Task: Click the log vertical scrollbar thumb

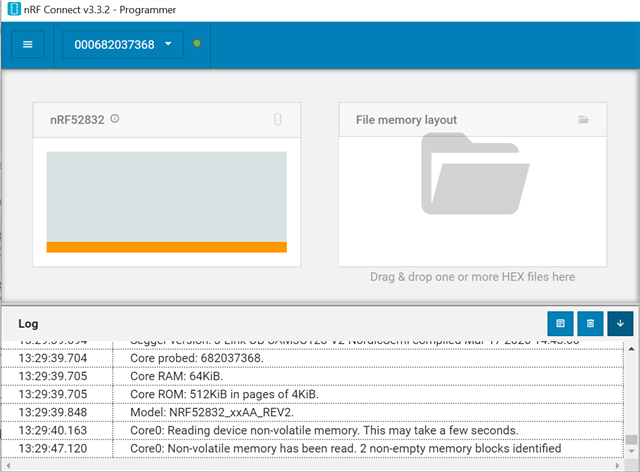Action: point(631,439)
